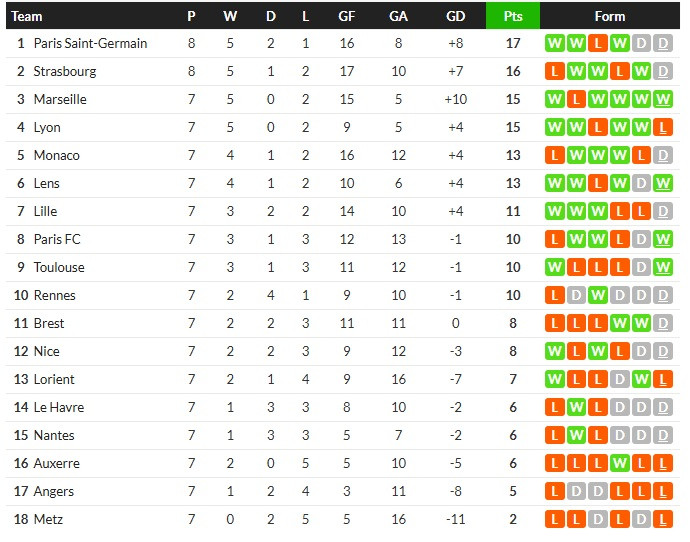Click the grey D badge in Toulouse's form

click(x=642, y=268)
